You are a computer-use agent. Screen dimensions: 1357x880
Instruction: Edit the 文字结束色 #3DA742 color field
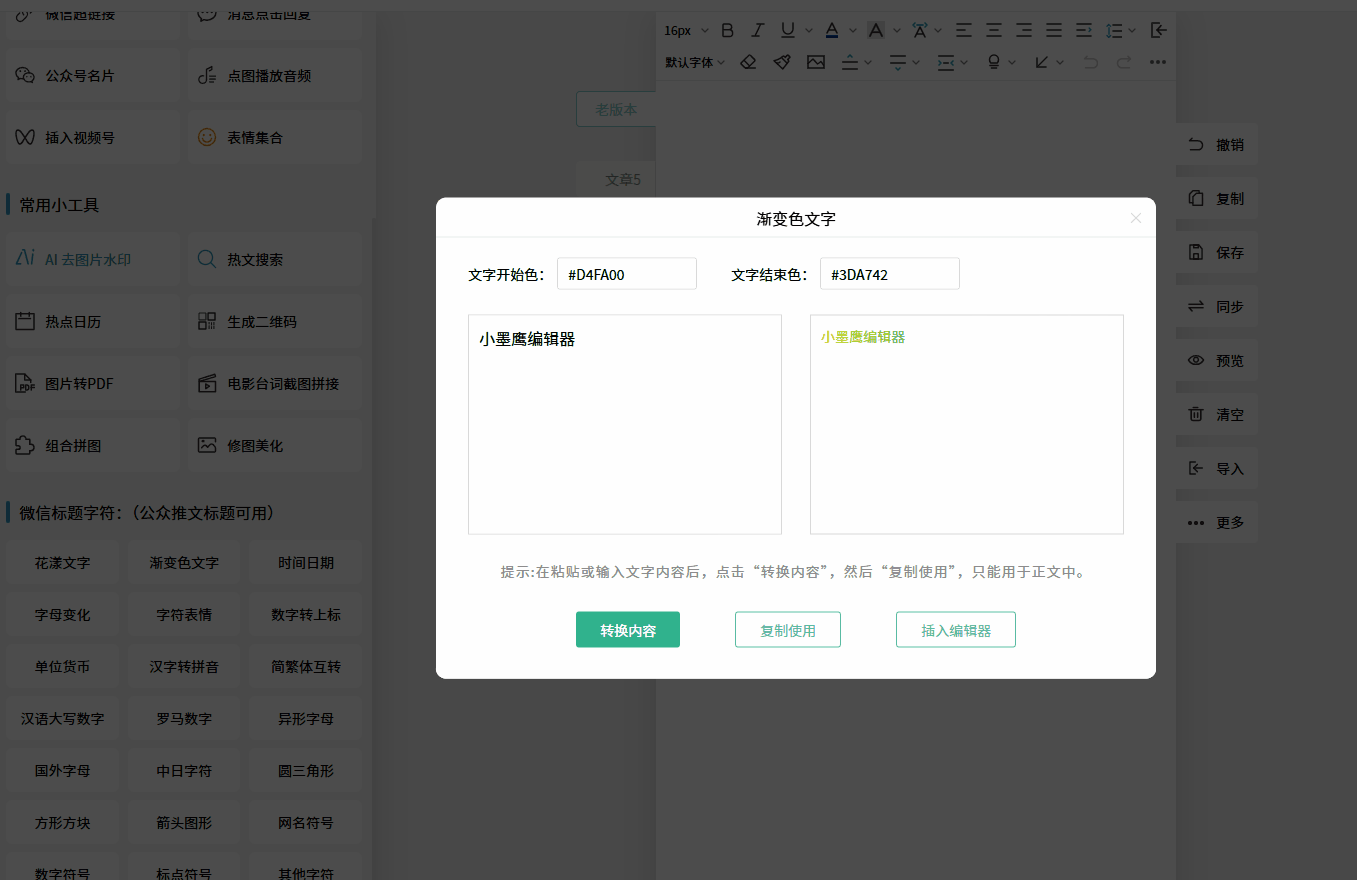coord(890,274)
